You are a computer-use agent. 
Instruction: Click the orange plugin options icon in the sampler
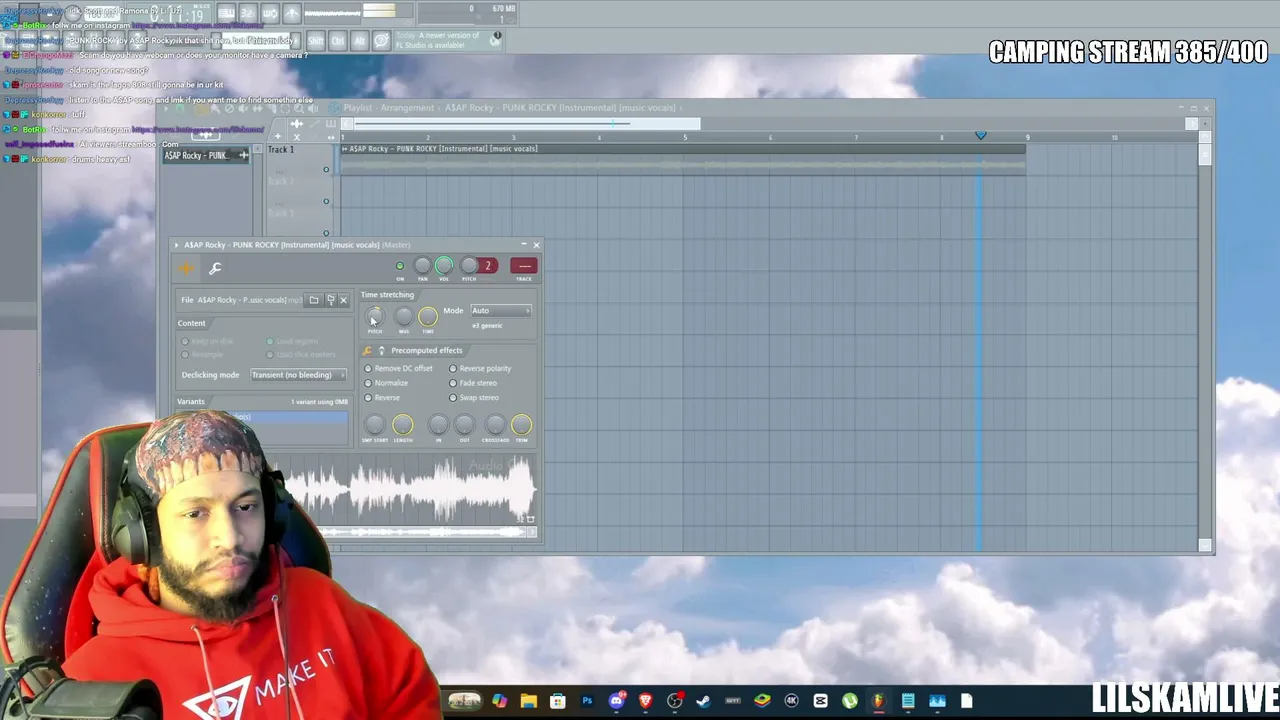(x=186, y=268)
